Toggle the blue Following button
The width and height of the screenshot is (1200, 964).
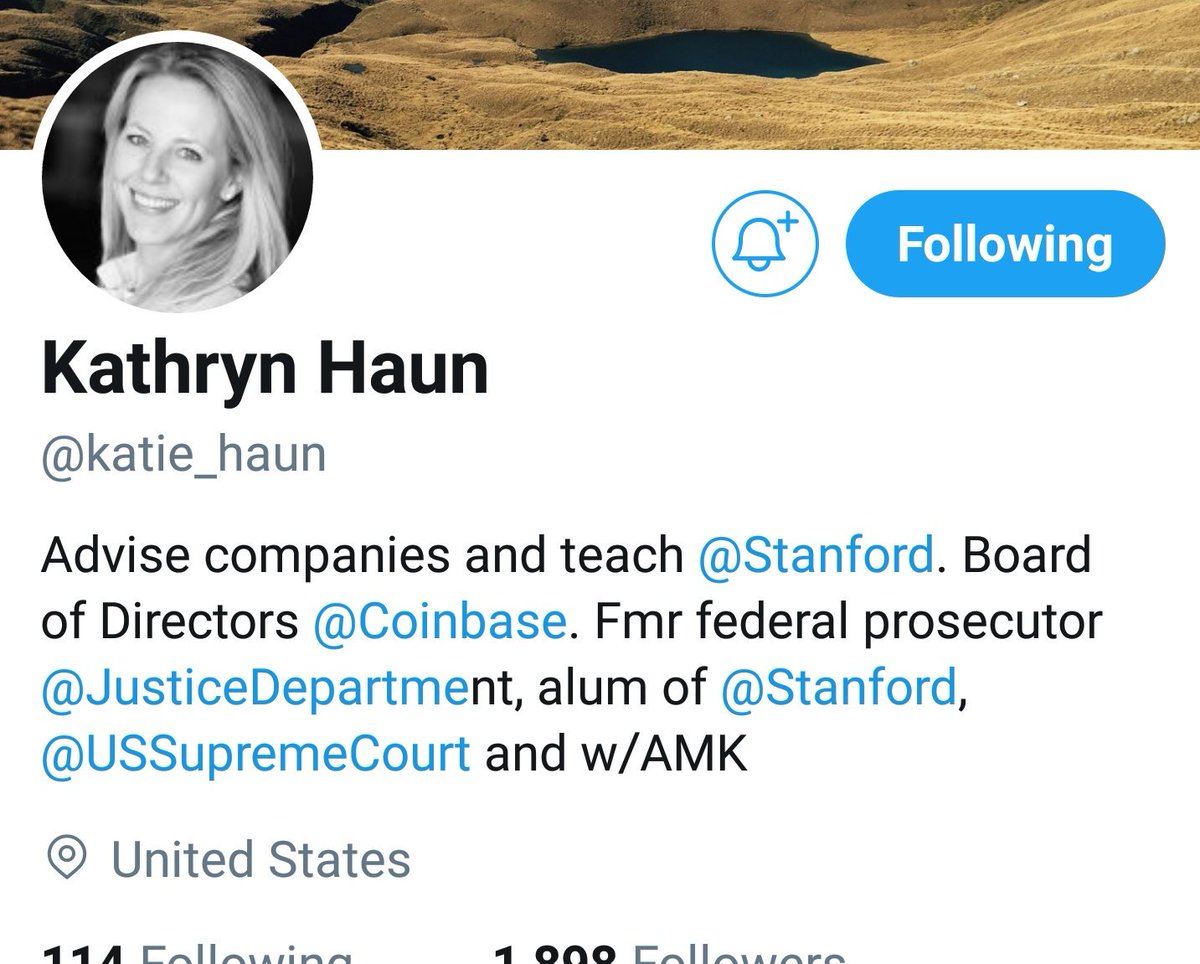pos(1005,244)
